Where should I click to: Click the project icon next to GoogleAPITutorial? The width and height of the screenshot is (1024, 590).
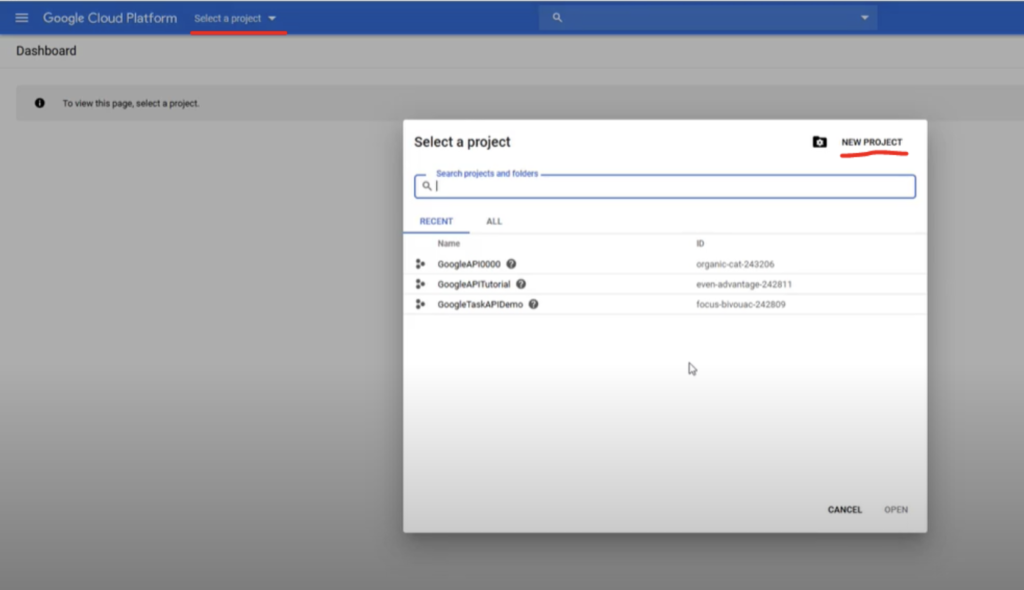421,284
